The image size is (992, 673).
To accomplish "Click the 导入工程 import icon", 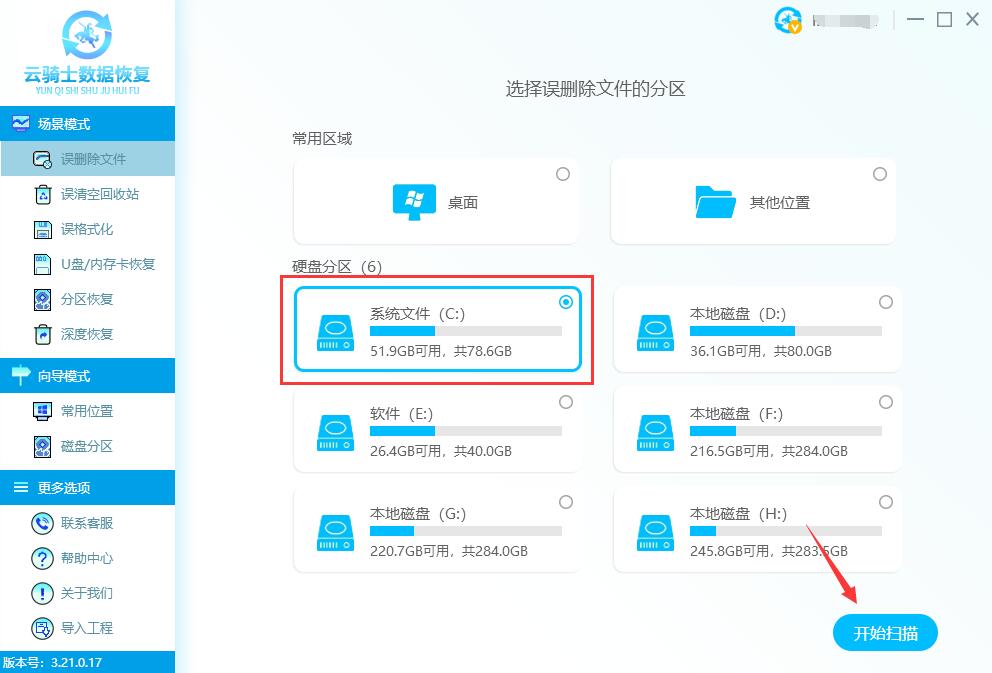I will point(42,628).
